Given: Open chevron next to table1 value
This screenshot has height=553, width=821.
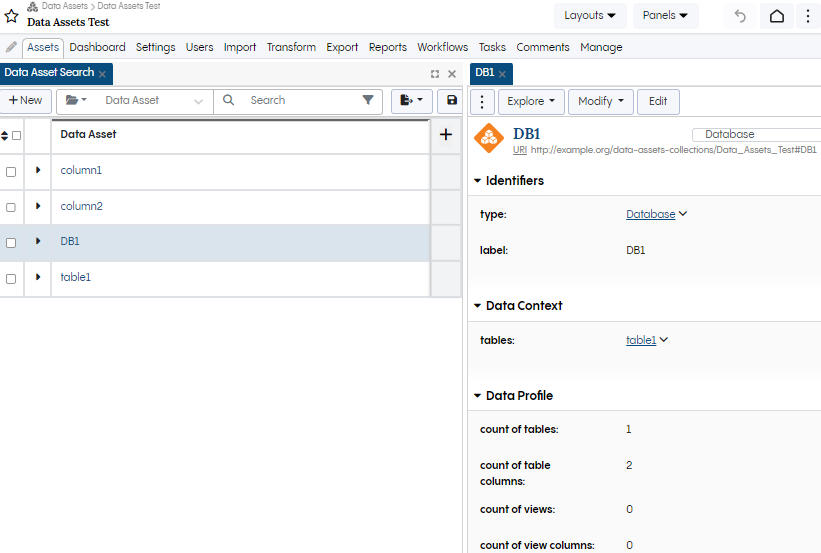Looking at the screenshot, I should click(664, 340).
